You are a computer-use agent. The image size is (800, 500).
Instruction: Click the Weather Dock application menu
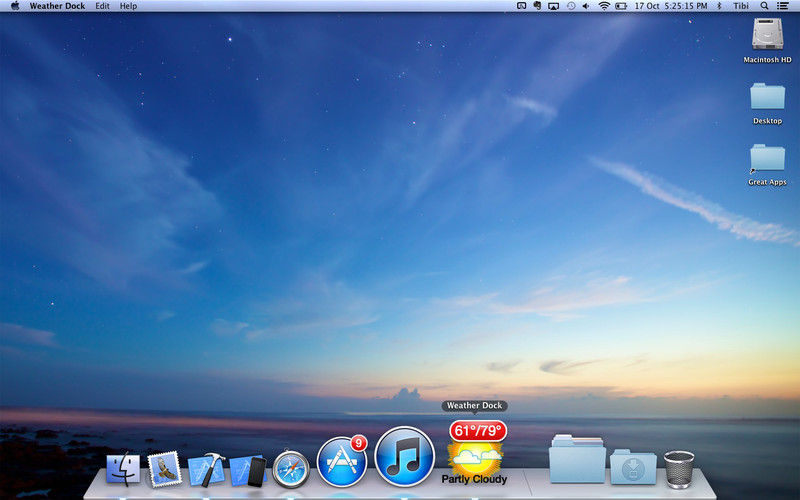57,6
